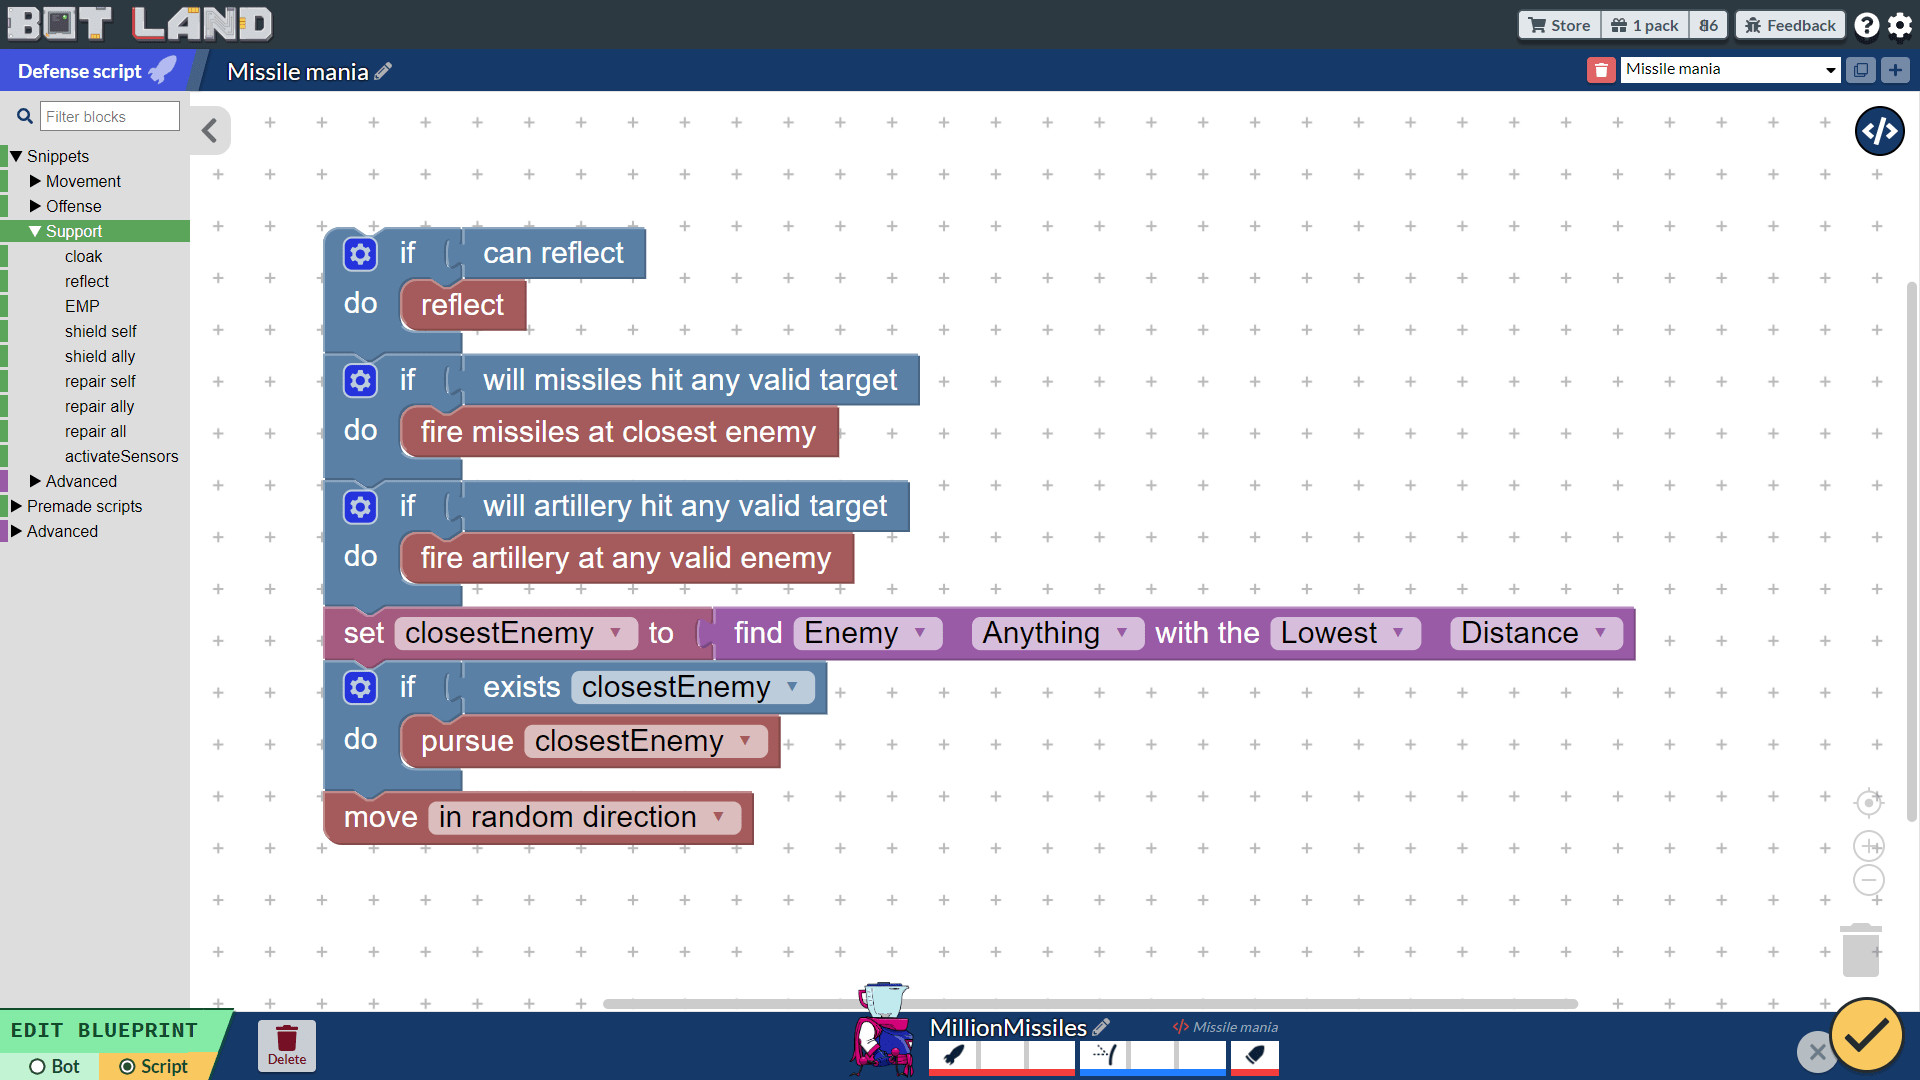Image resolution: width=1920 pixels, height=1080 pixels.
Task: Open Premade scripts in the sidebar
Action: coord(85,506)
